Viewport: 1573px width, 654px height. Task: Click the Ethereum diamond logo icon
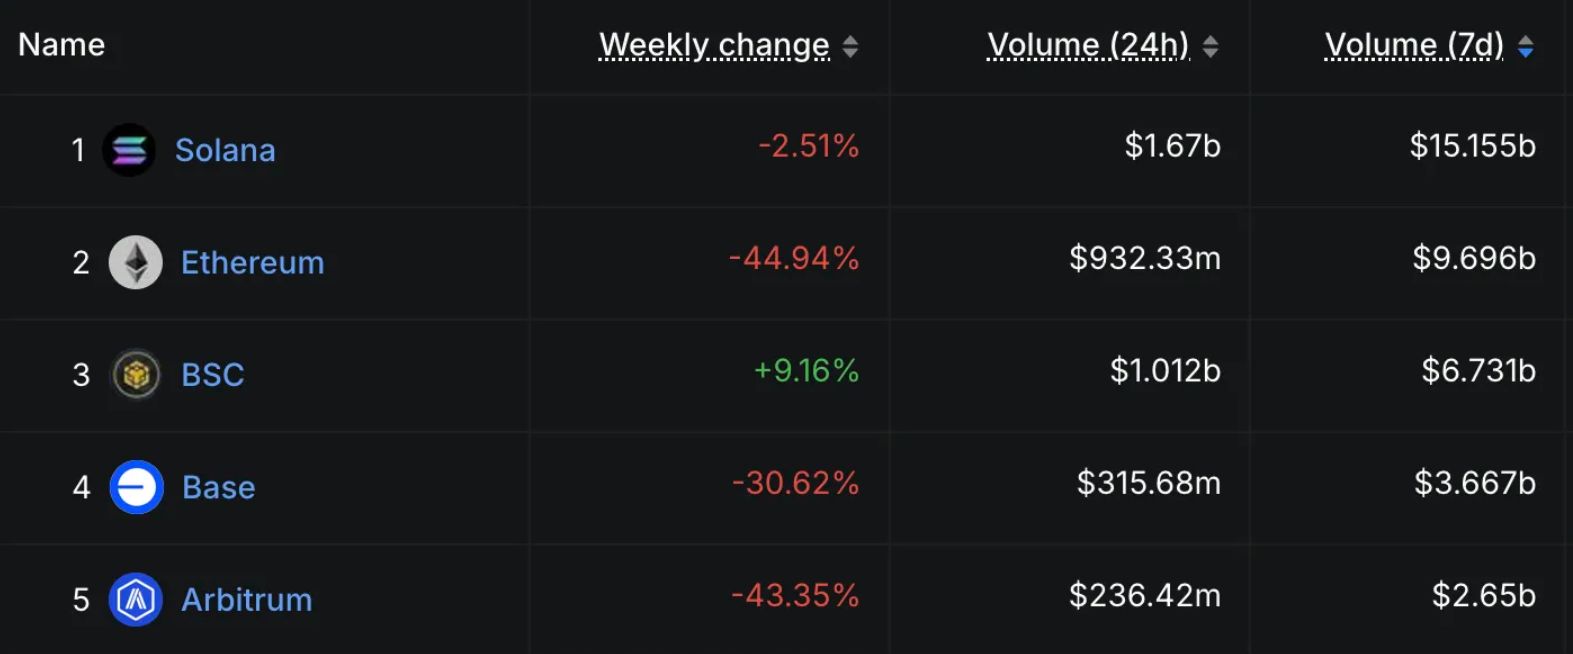tap(135, 262)
